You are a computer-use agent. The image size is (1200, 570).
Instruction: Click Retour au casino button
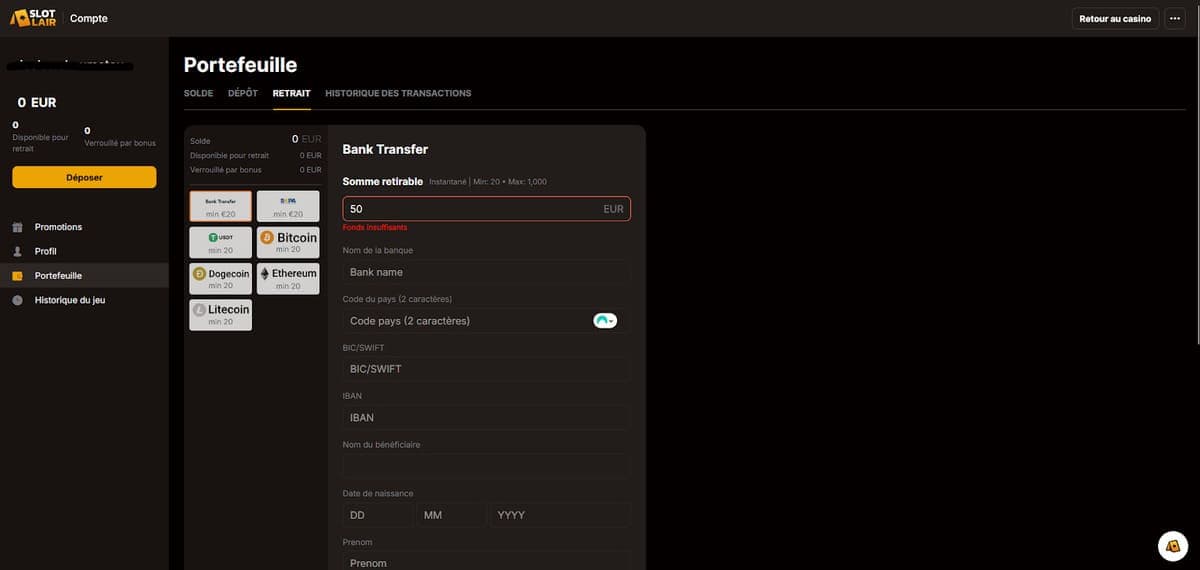1115,19
